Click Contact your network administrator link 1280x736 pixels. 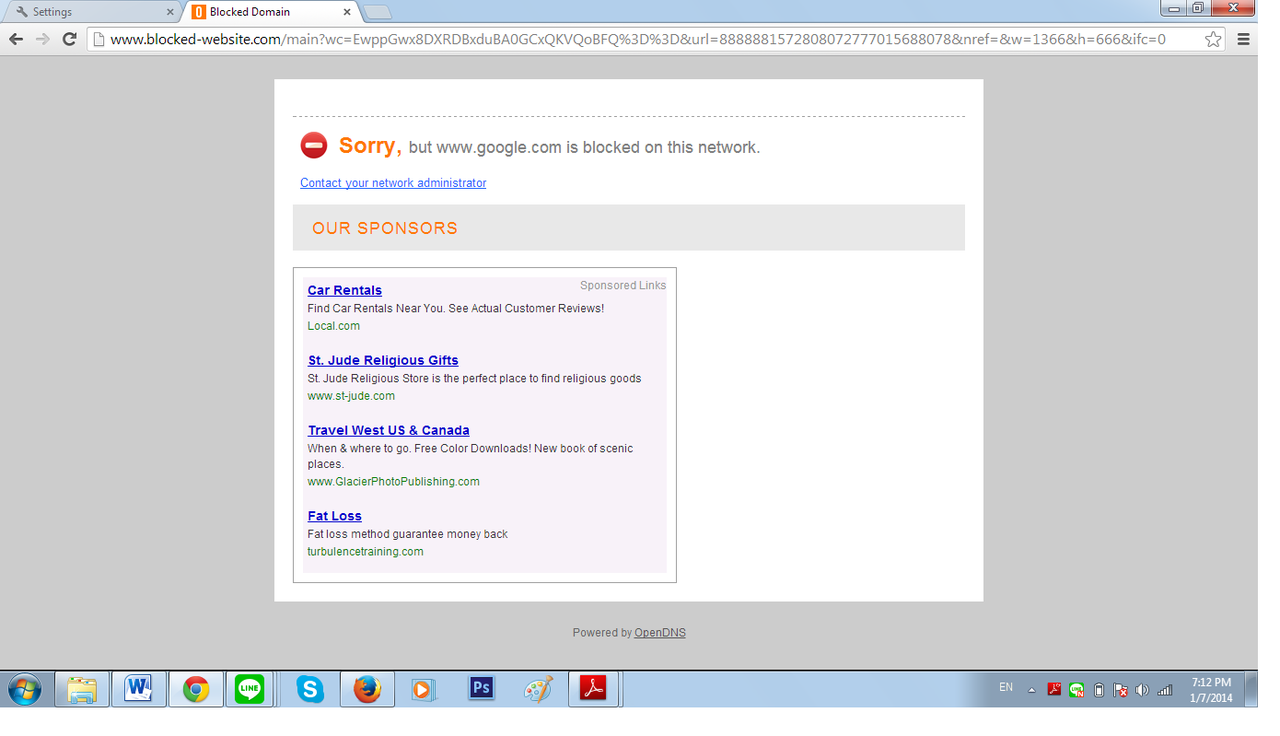393,183
